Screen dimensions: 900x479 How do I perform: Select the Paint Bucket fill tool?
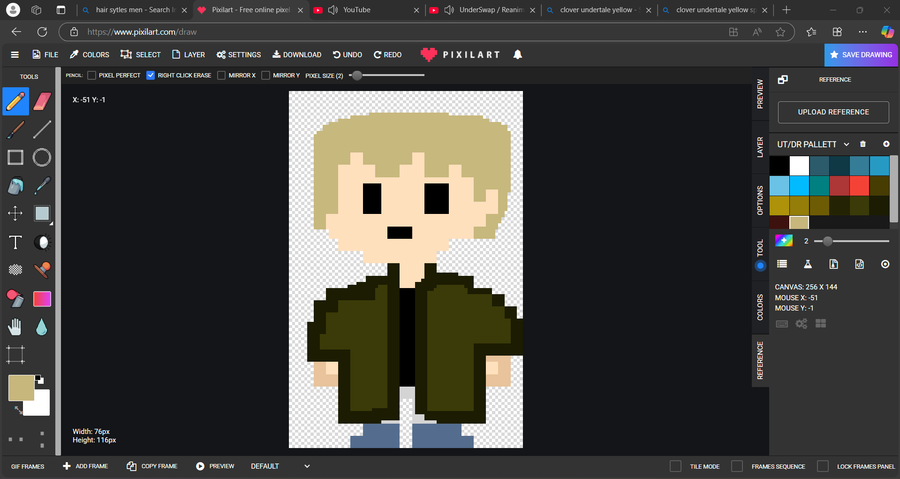[15, 185]
